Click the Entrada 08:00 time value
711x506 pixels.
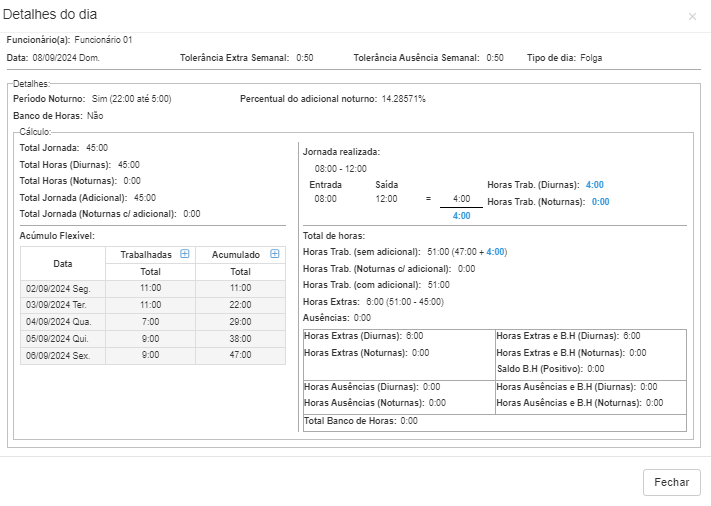325,199
